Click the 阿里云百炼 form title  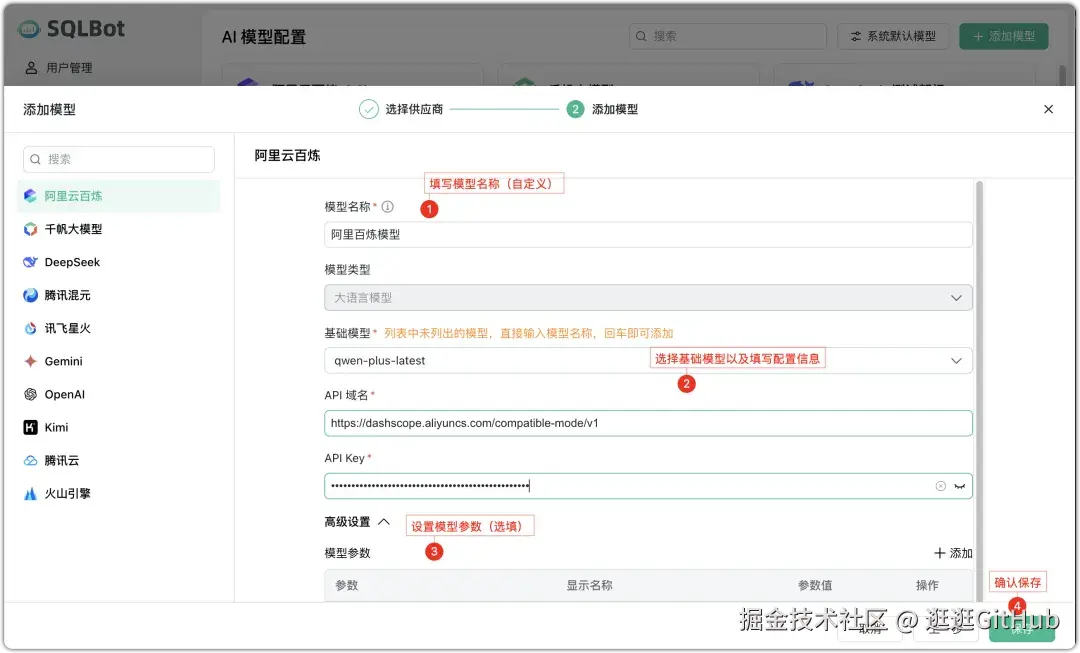click(x=287, y=156)
